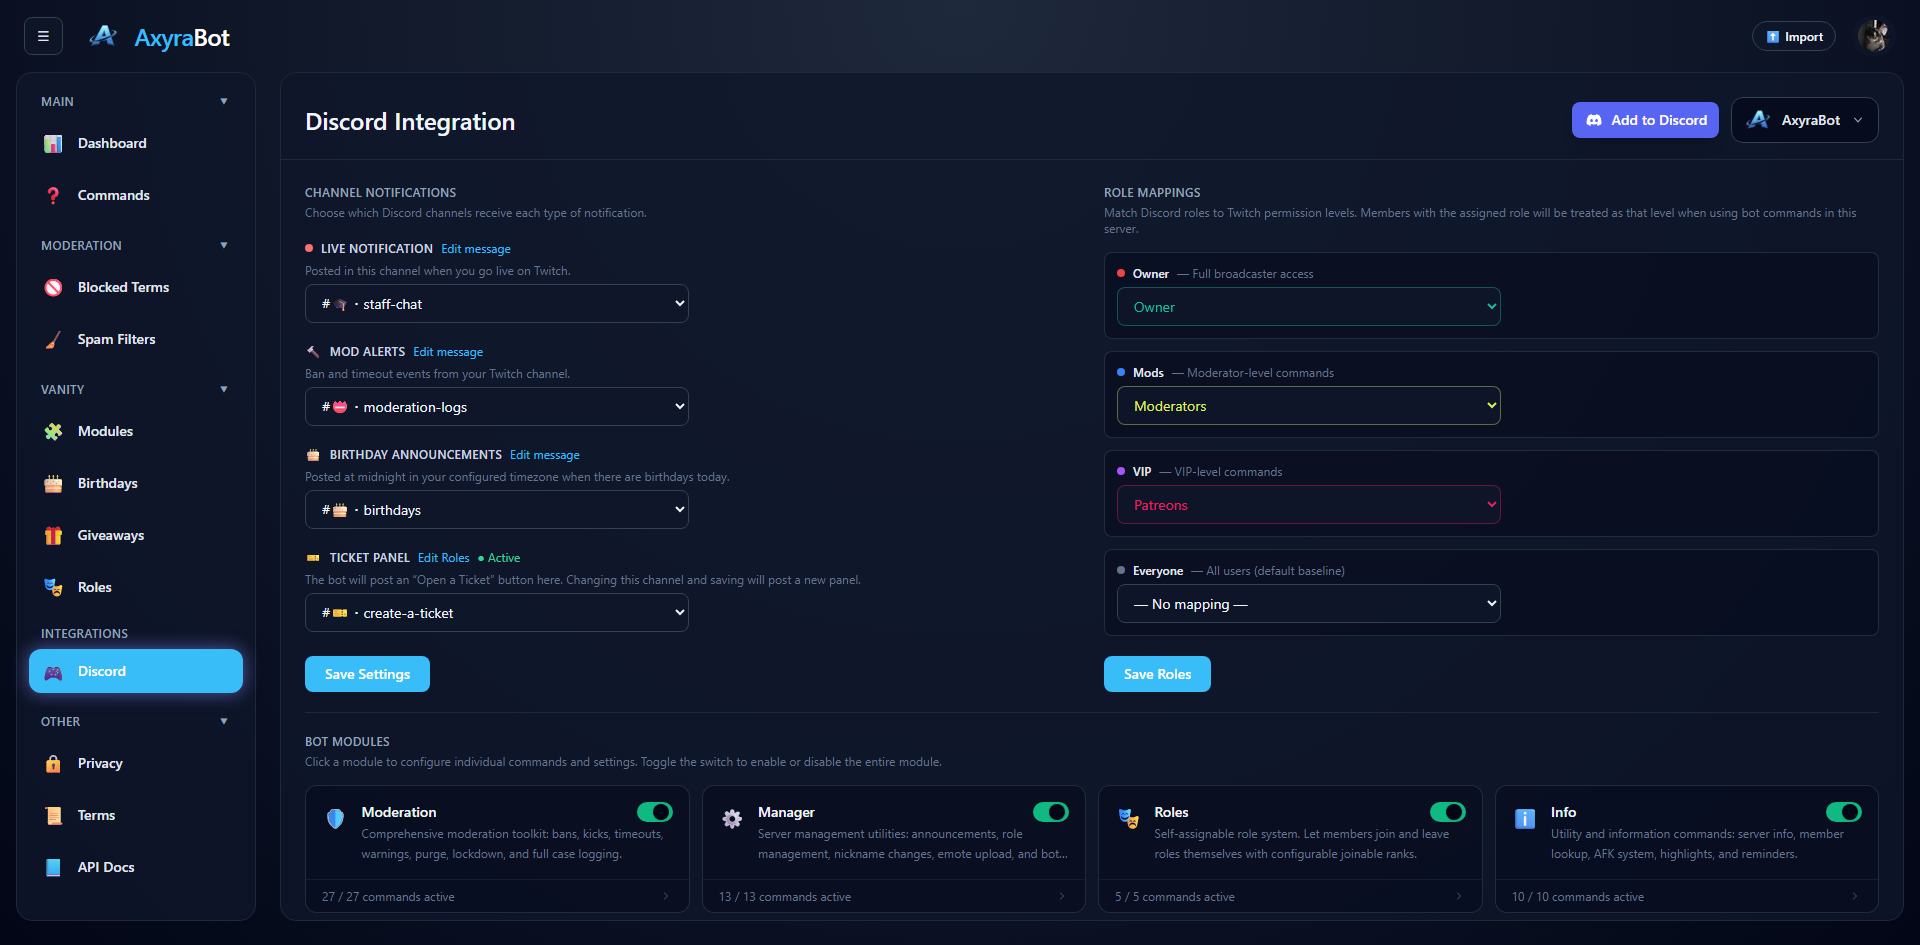This screenshot has height=945, width=1920.
Task: Collapse the OTHER sidebar section
Action: (x=224, y=721)
